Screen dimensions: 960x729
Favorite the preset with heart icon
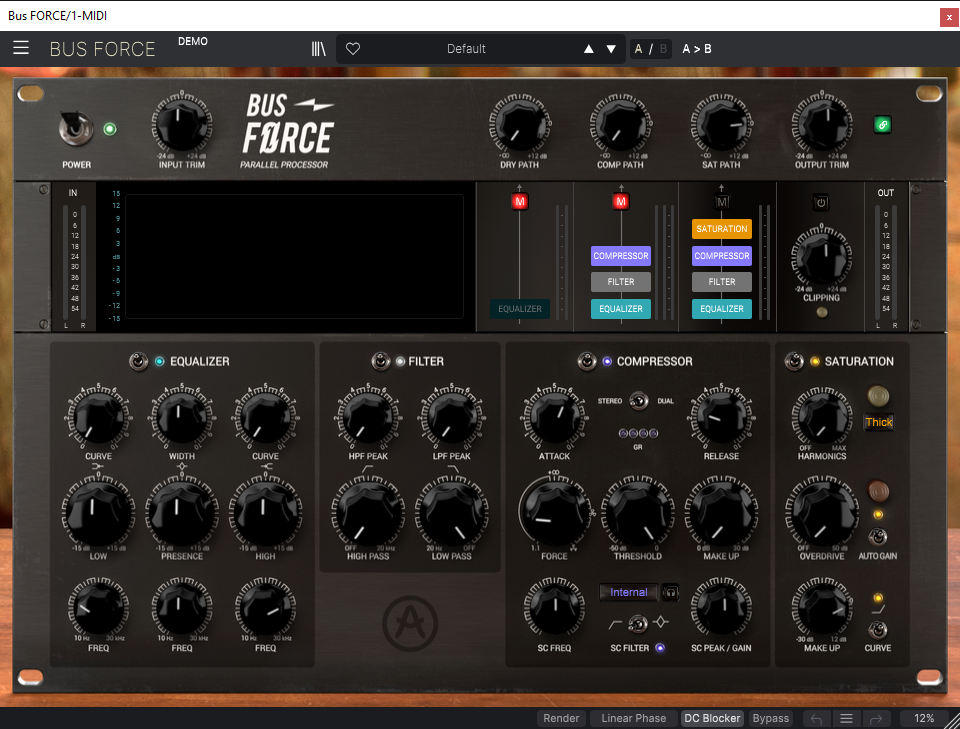(353, 48)
